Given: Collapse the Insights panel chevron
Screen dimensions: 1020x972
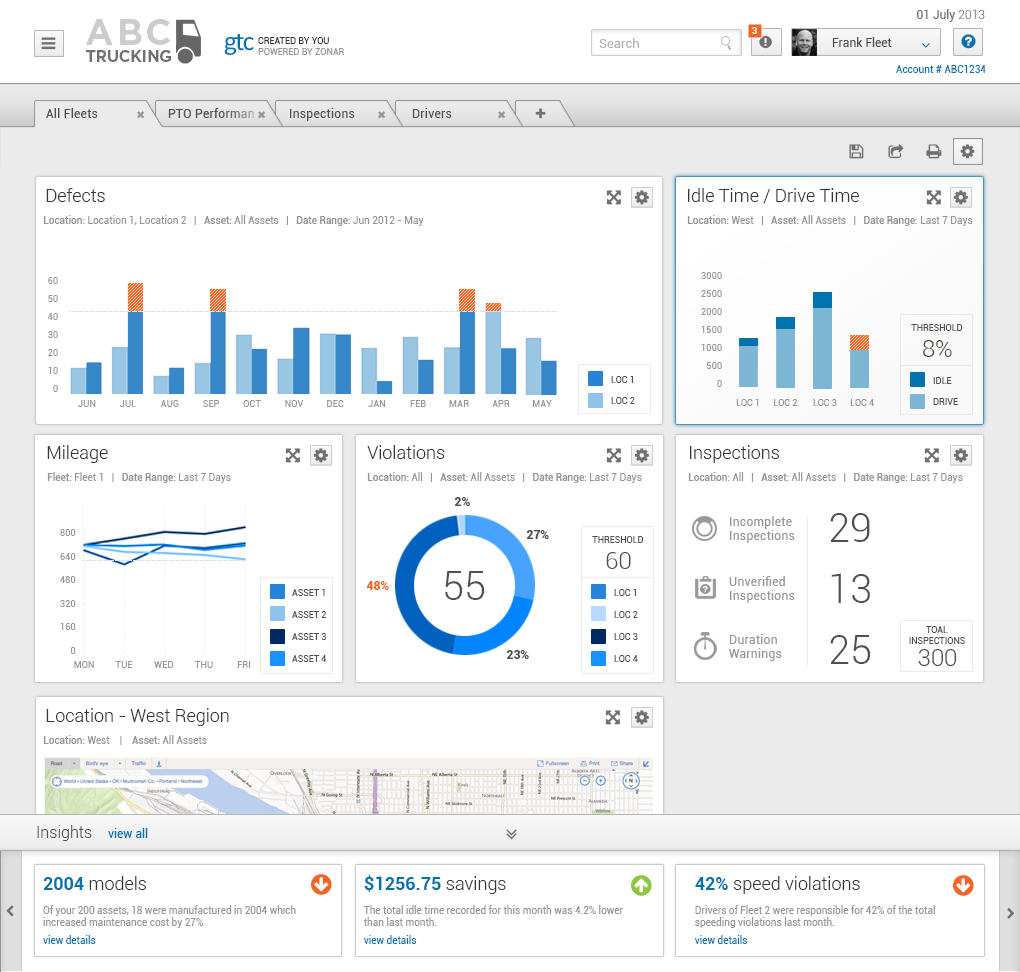Looking at the screenshot, I should click(511, 833).
